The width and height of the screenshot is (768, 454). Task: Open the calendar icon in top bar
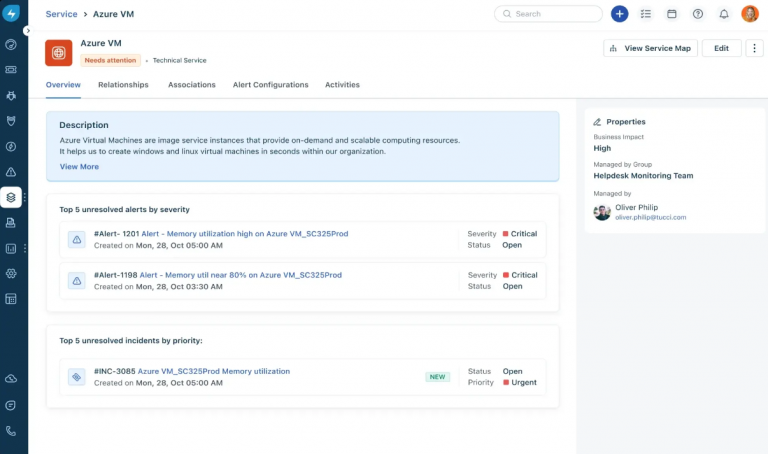[x=672, y=14]
